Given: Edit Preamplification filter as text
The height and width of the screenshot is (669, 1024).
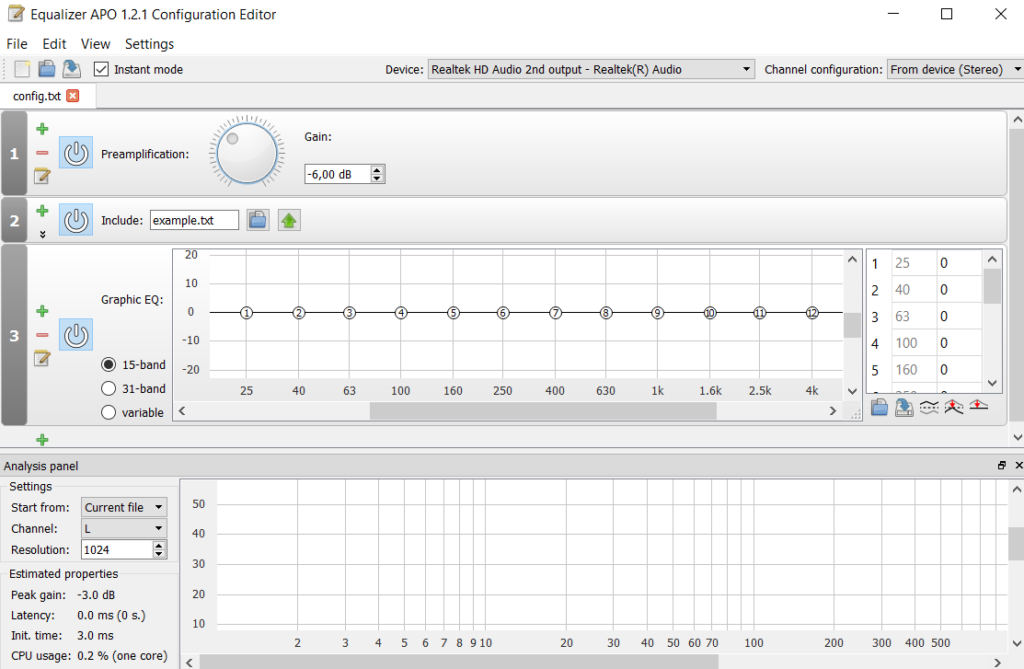Looking at the screenshot, I should point(42,176).
